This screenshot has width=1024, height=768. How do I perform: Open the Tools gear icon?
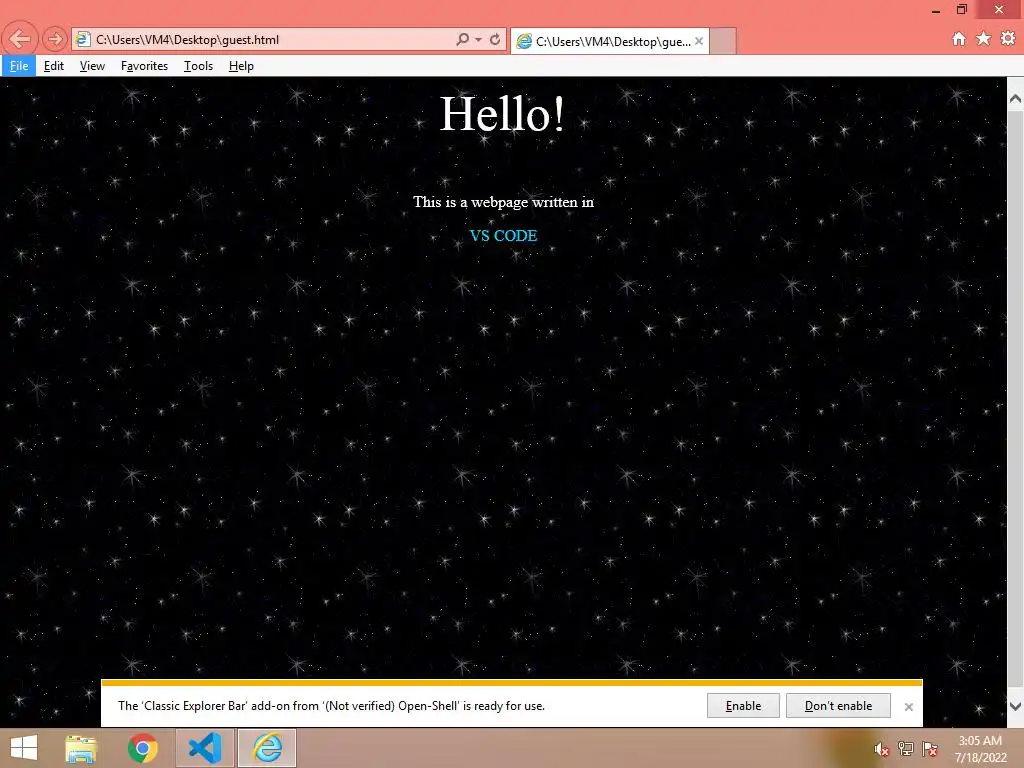pyautogui.click(x=1008, y=39)
